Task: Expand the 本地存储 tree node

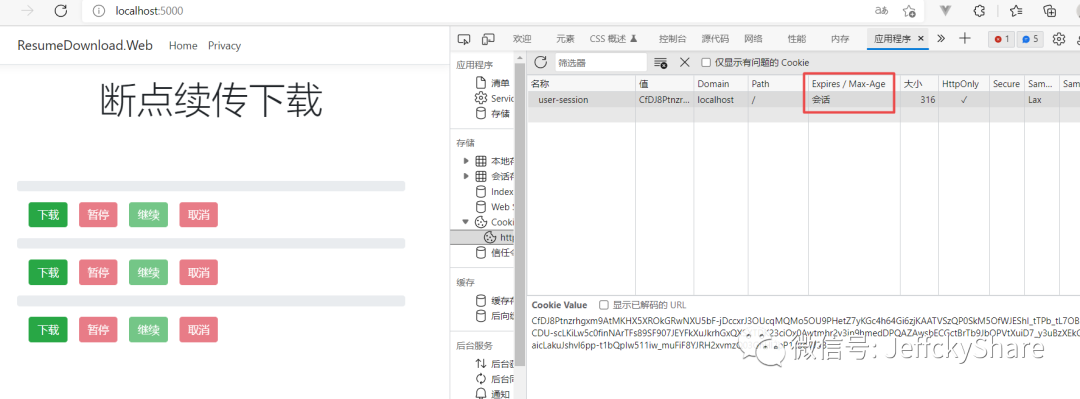Action: (467, 161)
